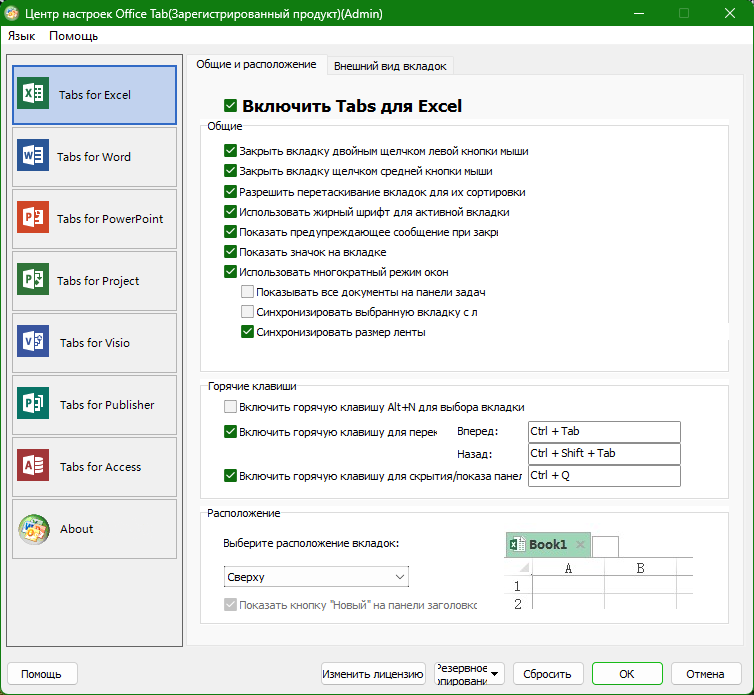This screenshot has height=695, width=754.
Task: Click the Сбросить button
Action: coord(548,674)
